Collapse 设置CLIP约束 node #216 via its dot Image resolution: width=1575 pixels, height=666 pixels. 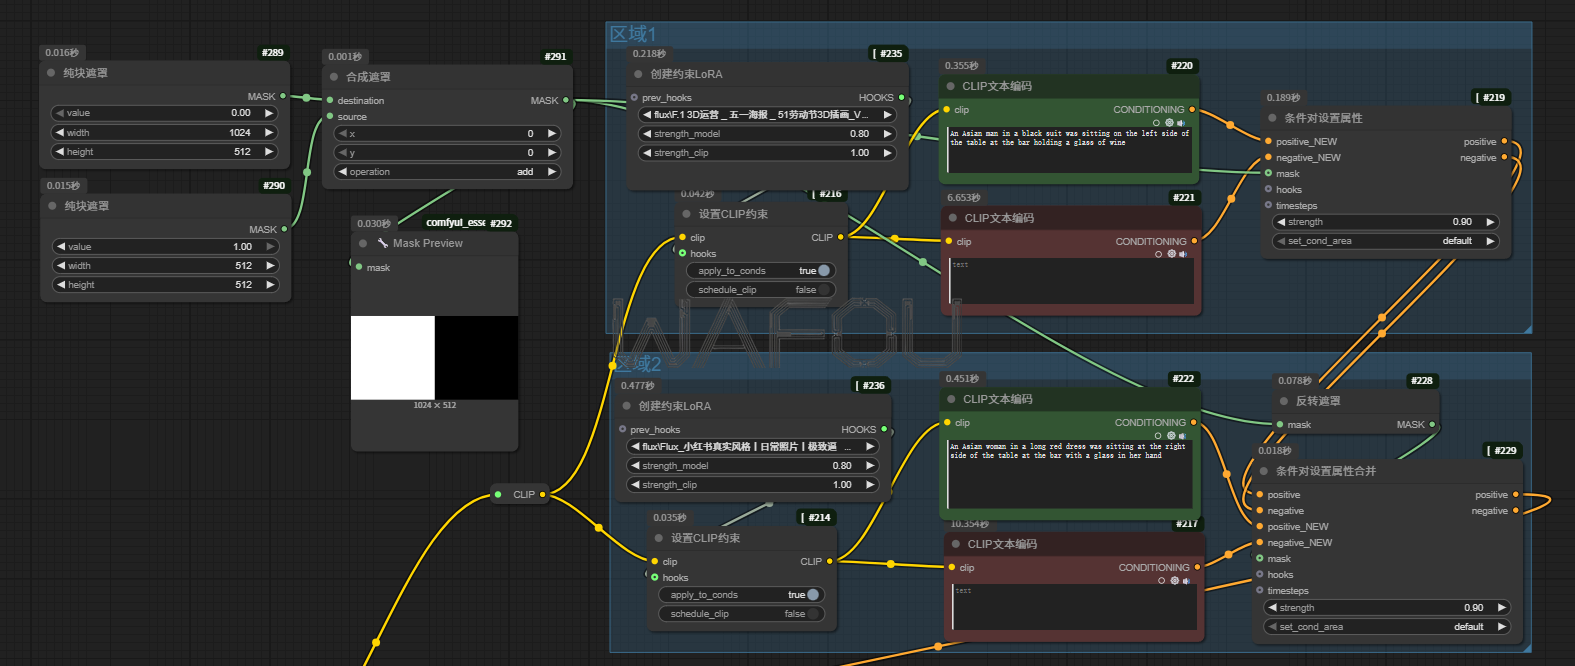point(686,214)
